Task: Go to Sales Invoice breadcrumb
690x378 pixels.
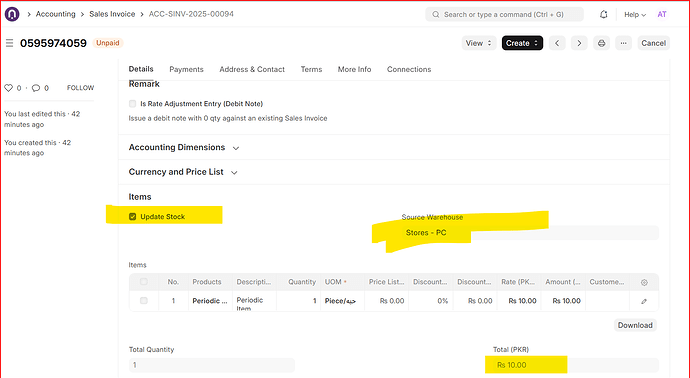Action: [x=112, y=14]
